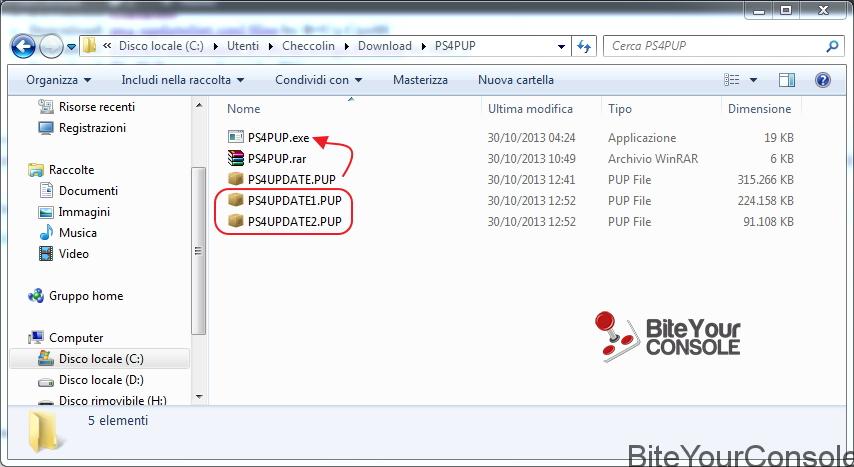Click the PS4UPDATE2.PUP file name

pos(295,222)
